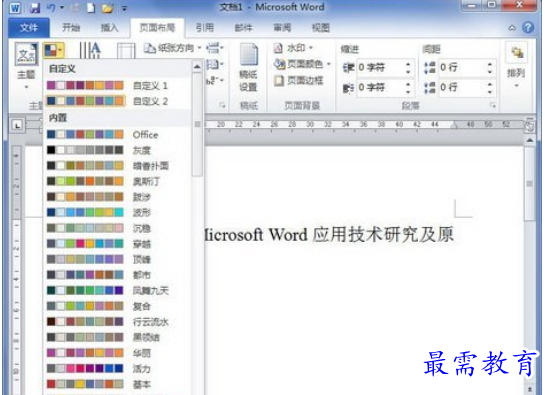Select the 自定义 1 color scheme
The image size is (545, 395).
click(x=117, y=86)
